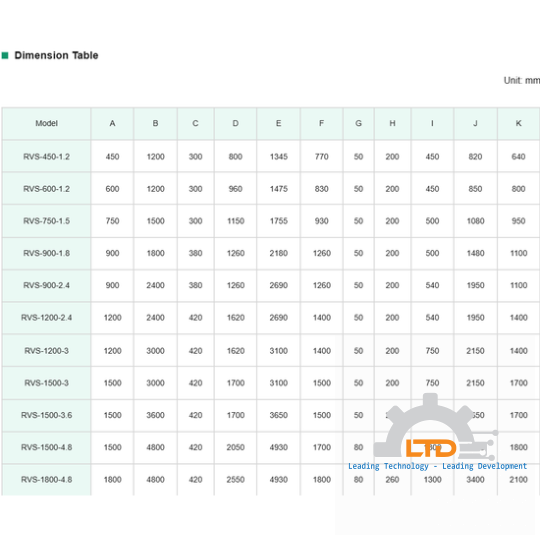Click value 3600 in RVS-1500-3.6 row
Viewport: 540px width, 540px height.
(155, 415)
